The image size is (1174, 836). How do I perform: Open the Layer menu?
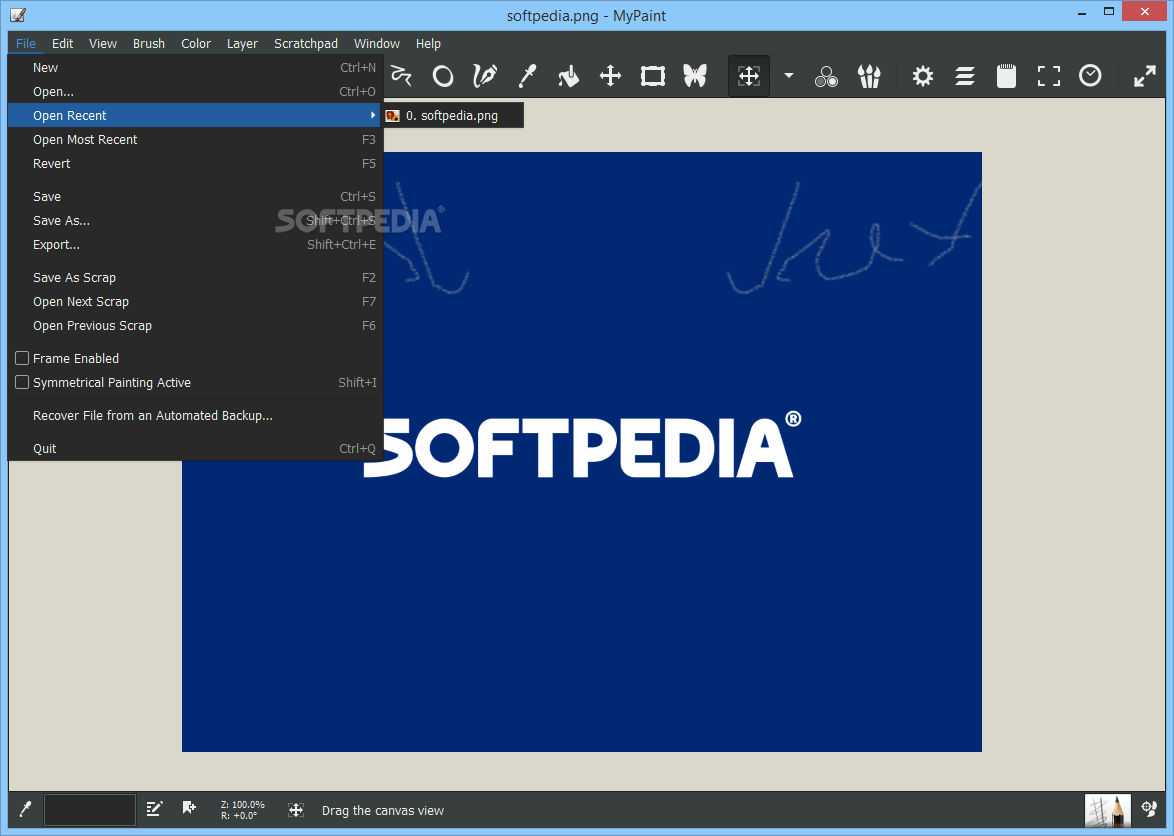tap(242, 43)
